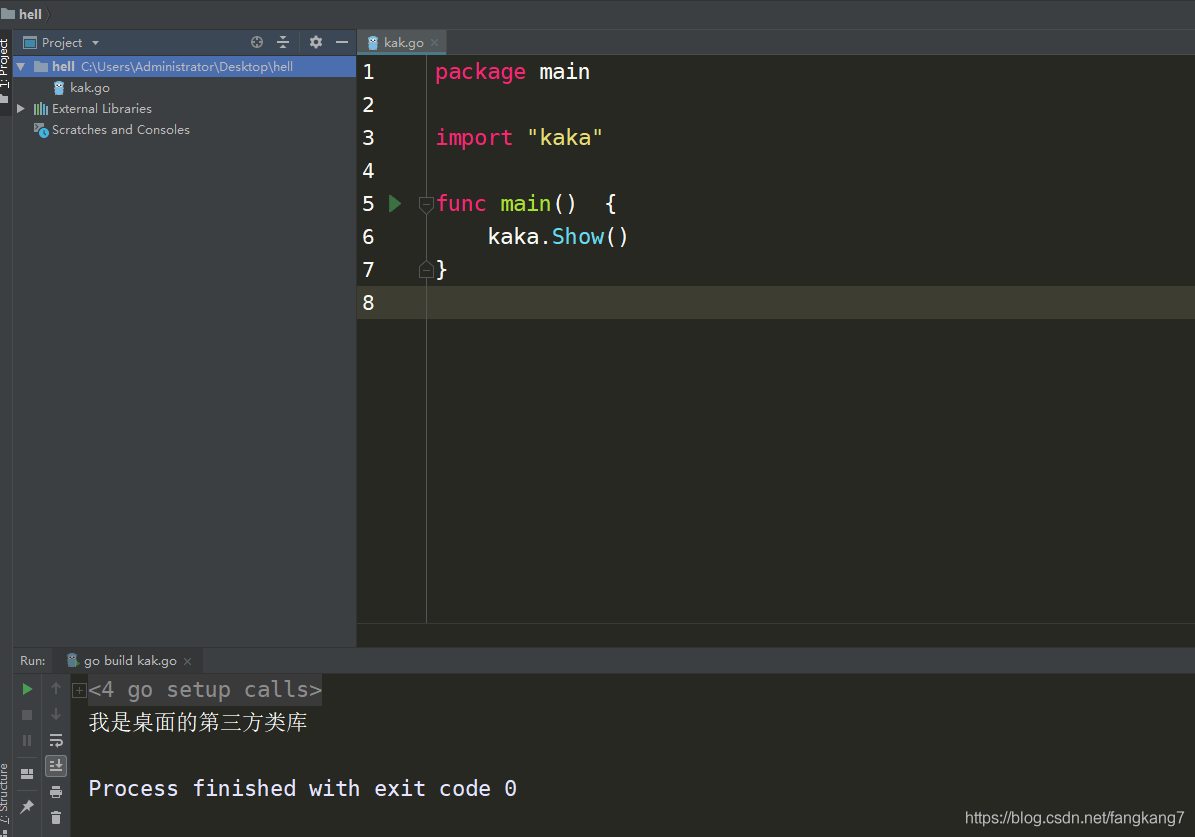Click the go build kak.go run tab
Screen dimensions: 1195x837
tap(130, 661)
